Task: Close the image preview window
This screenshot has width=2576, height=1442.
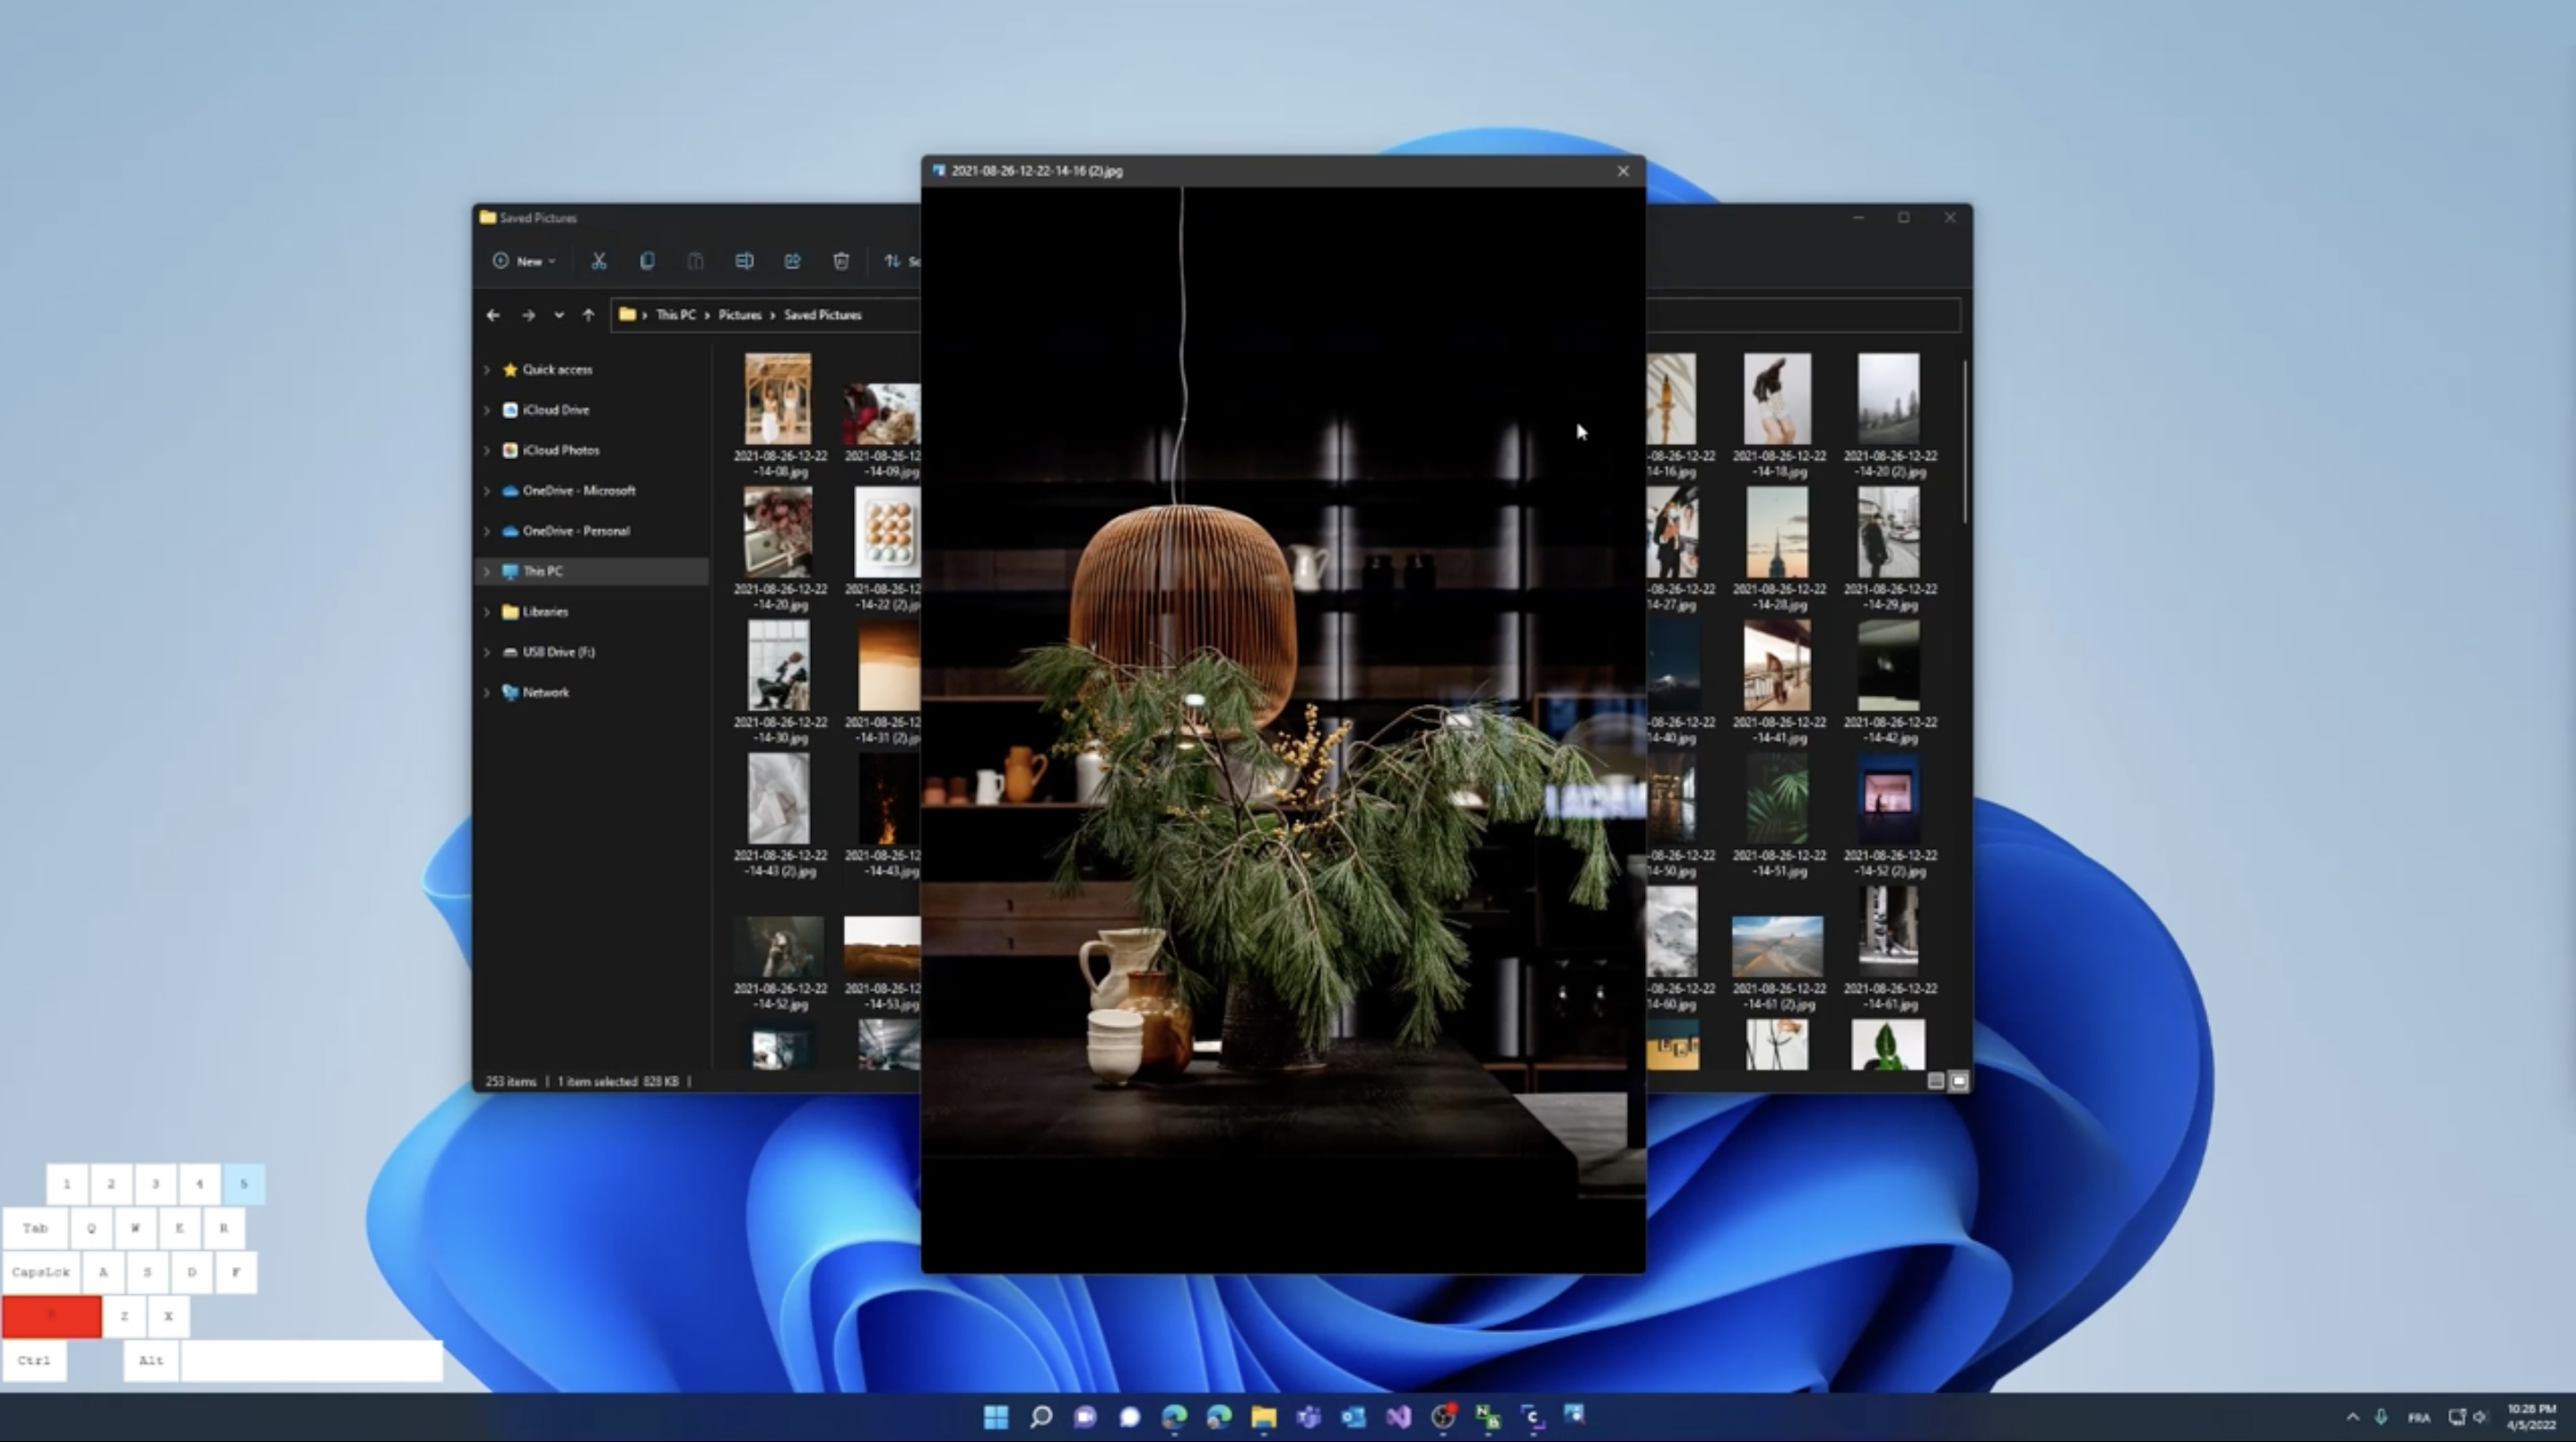Action: click(x=1622, y=171)
